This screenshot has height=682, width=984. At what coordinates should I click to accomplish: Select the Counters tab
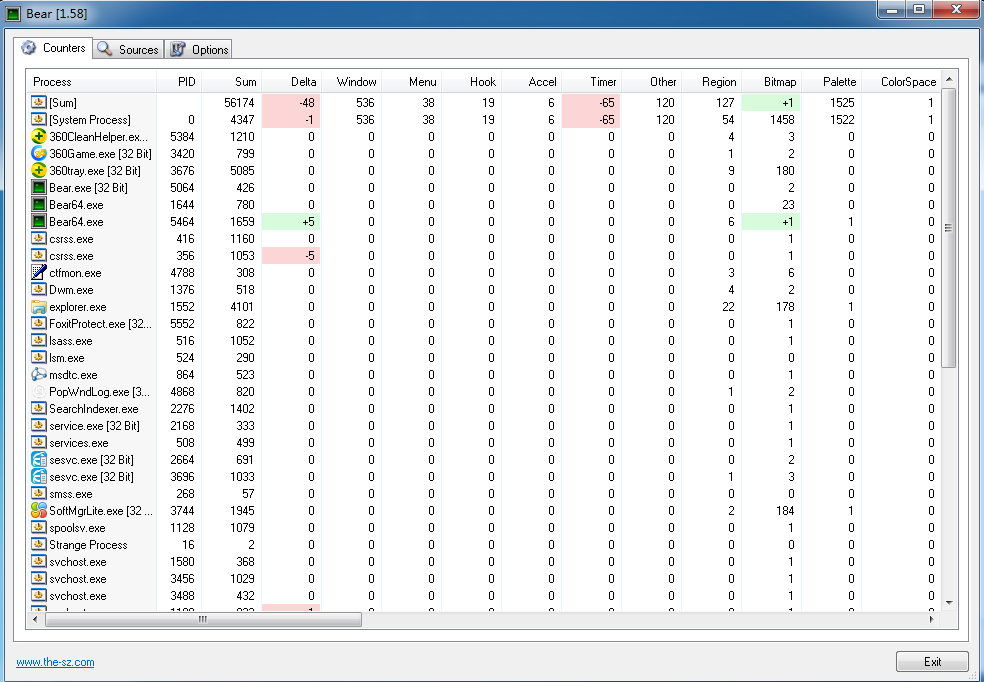pyautogui.click(x=54, y=48)
